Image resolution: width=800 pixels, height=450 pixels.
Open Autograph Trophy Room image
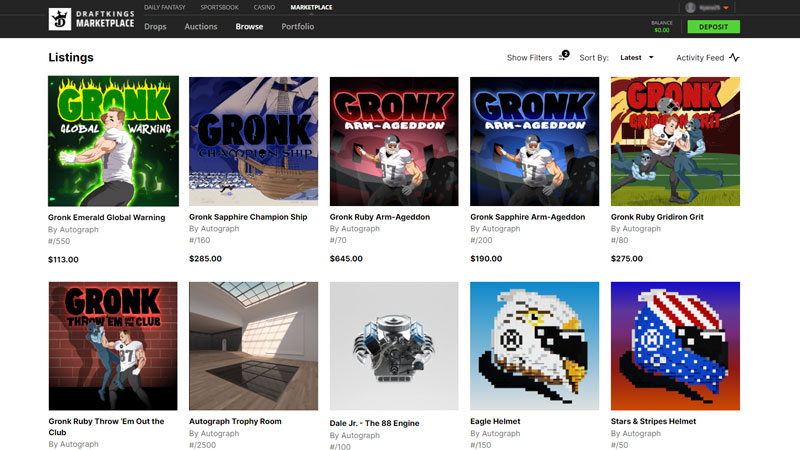[x=254, y=346]
